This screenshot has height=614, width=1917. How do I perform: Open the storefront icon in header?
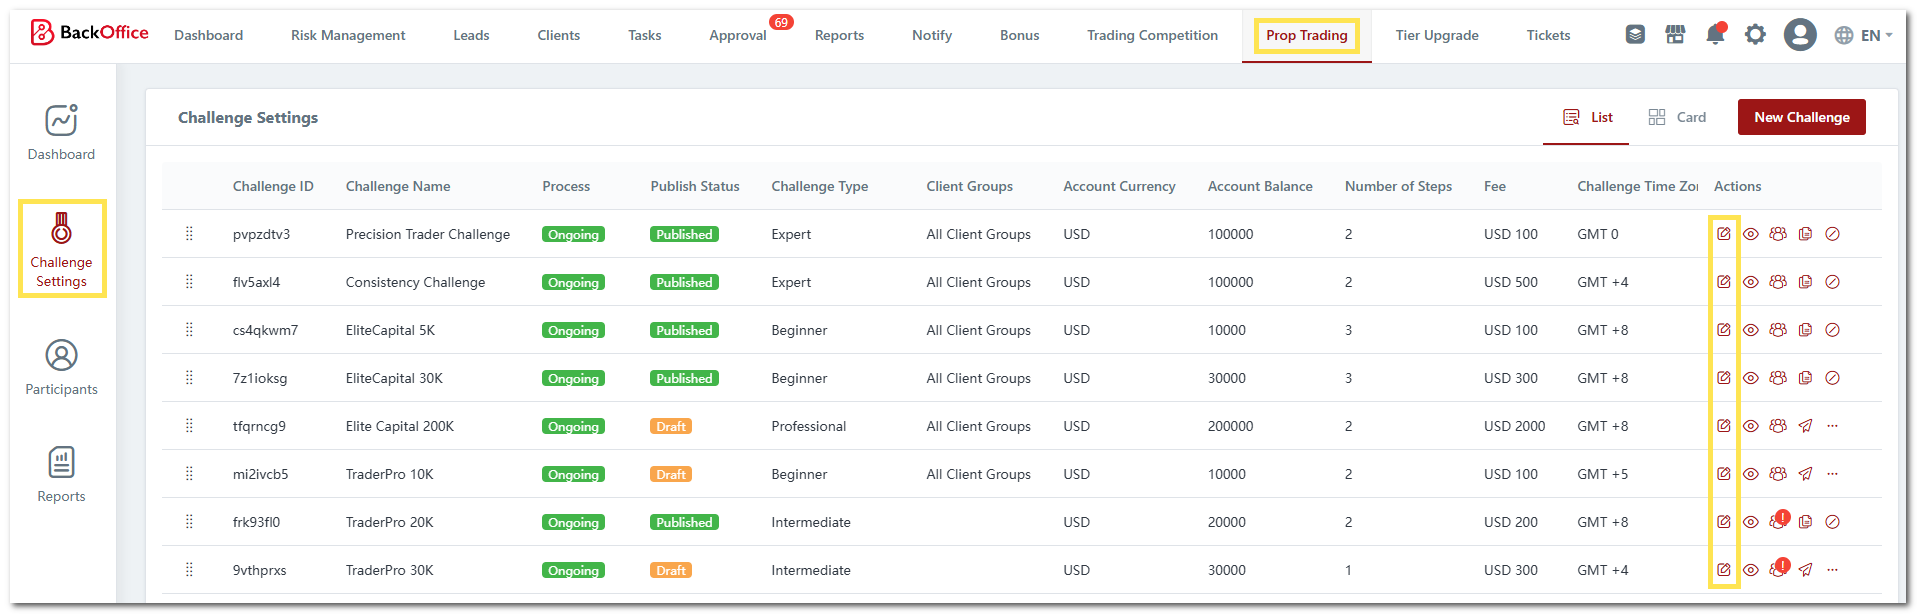tap(1675, 35)
